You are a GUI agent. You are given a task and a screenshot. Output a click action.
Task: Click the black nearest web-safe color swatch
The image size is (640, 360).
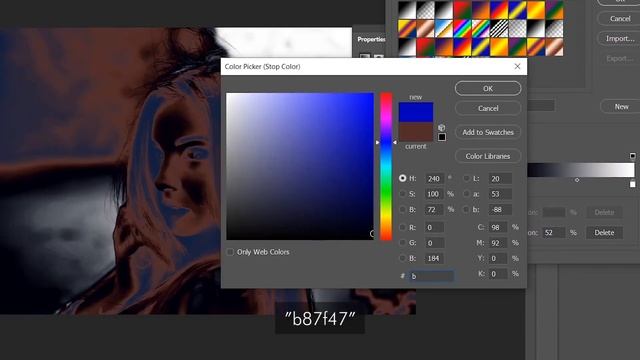(442, 137)
